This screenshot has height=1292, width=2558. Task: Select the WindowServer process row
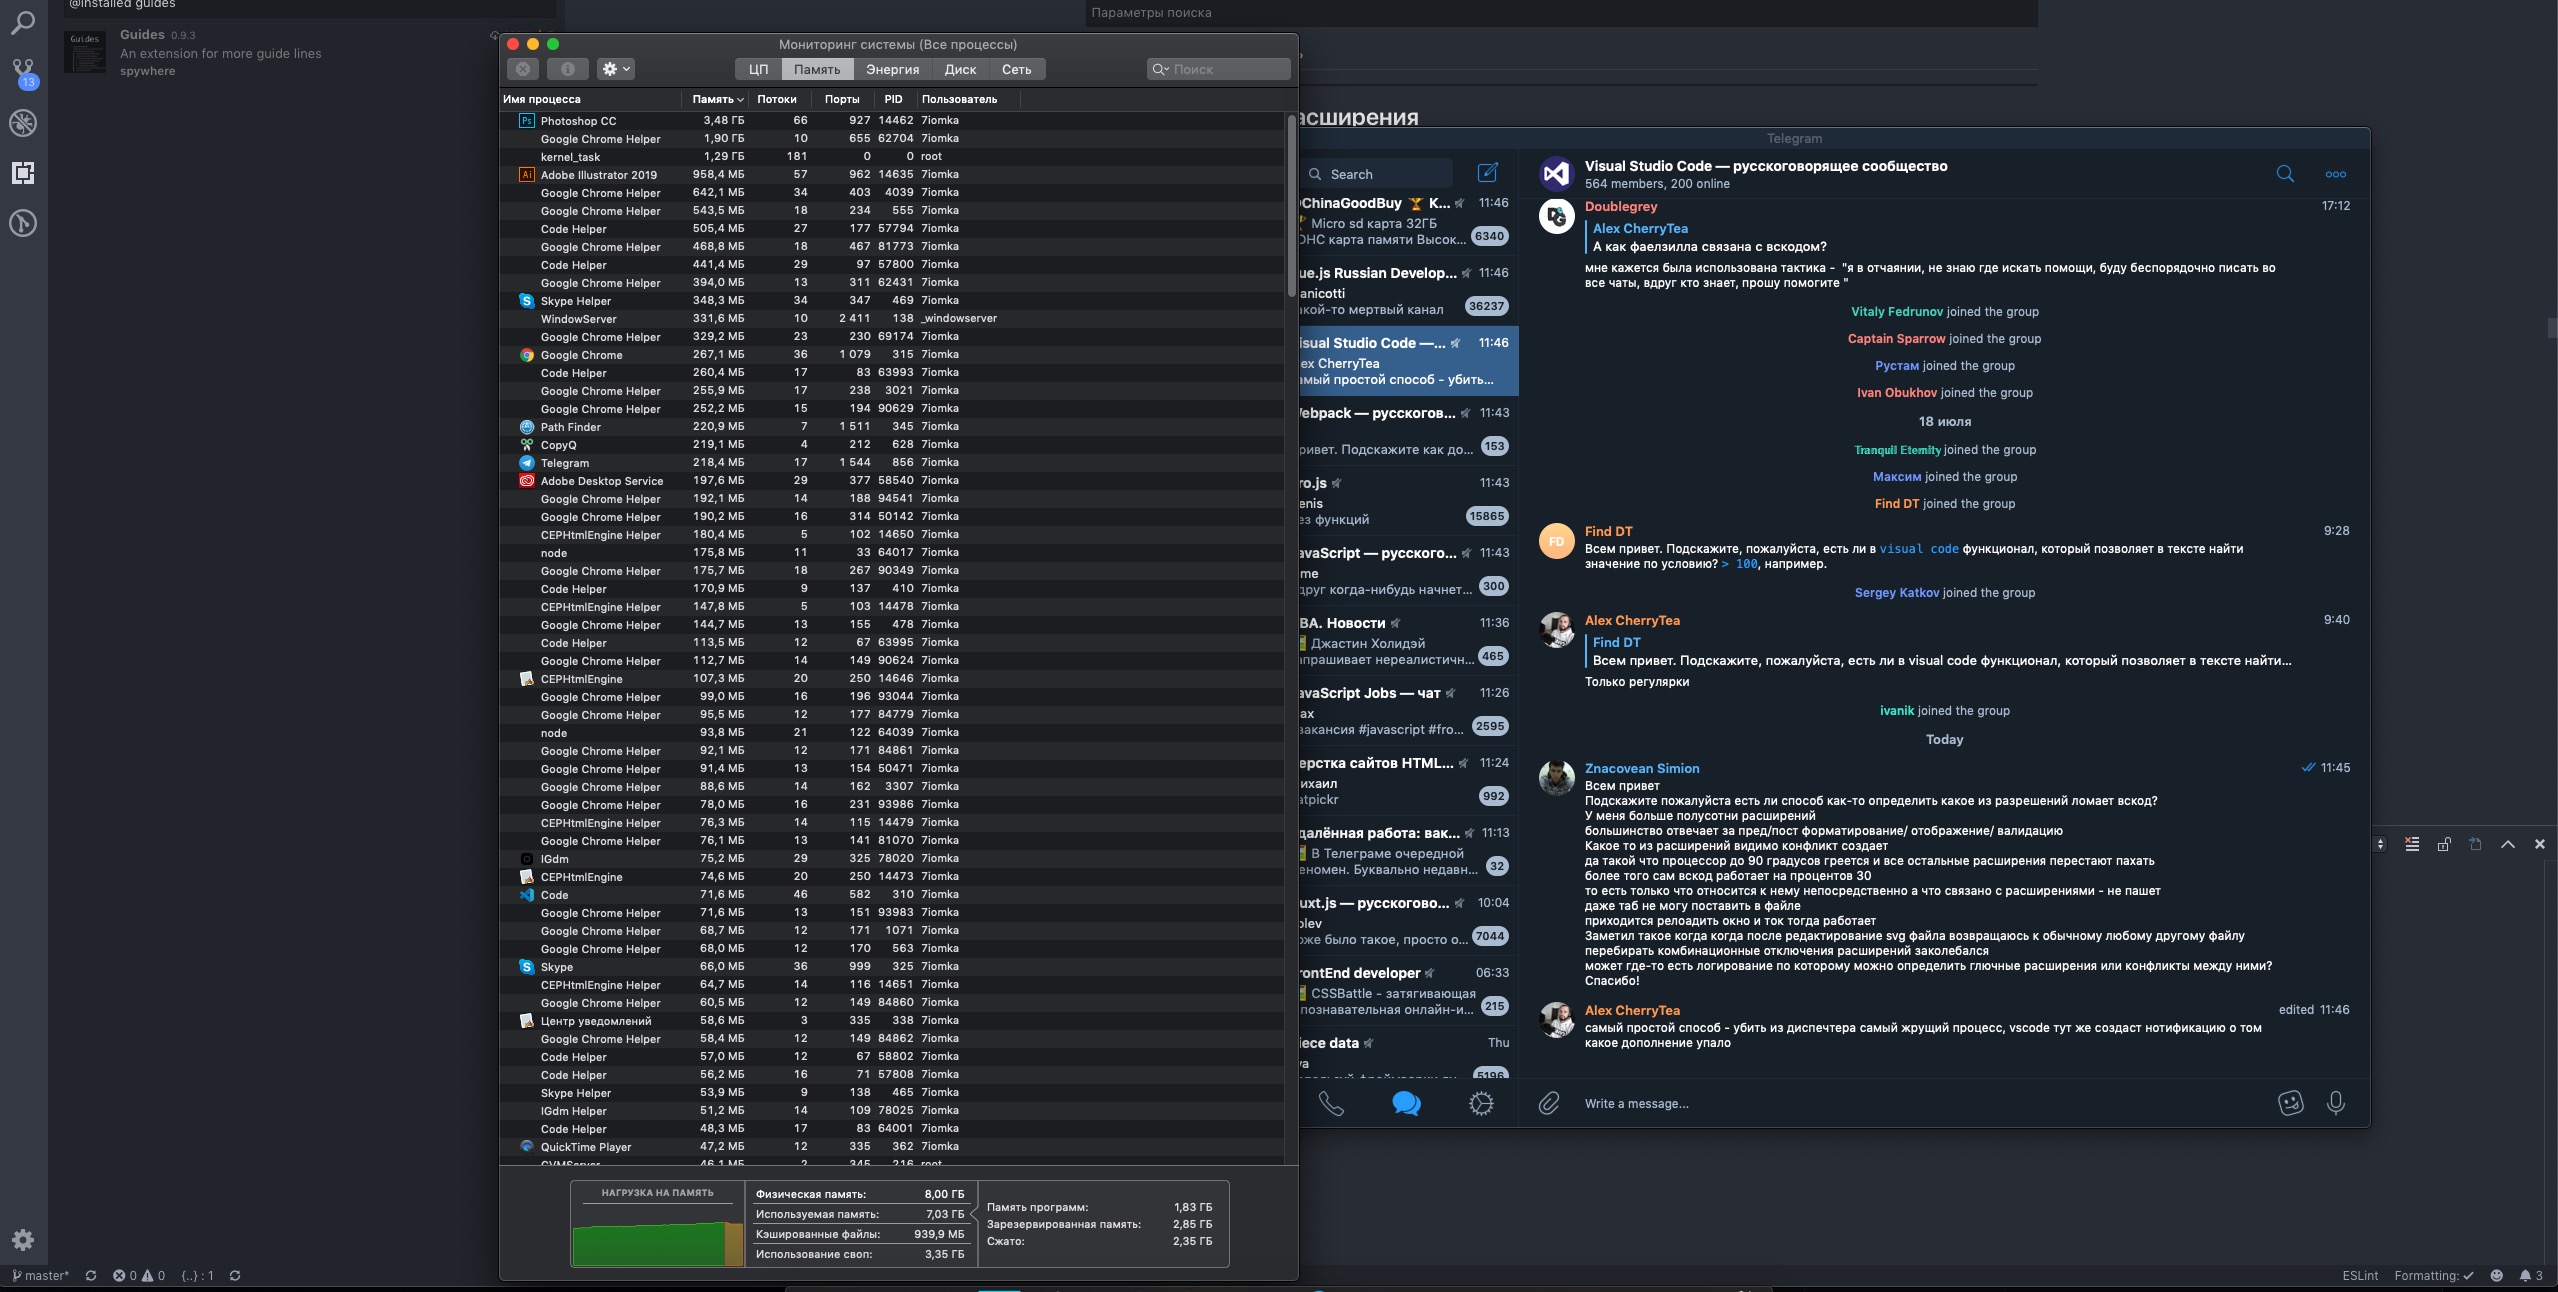click(x=892, y=318)
